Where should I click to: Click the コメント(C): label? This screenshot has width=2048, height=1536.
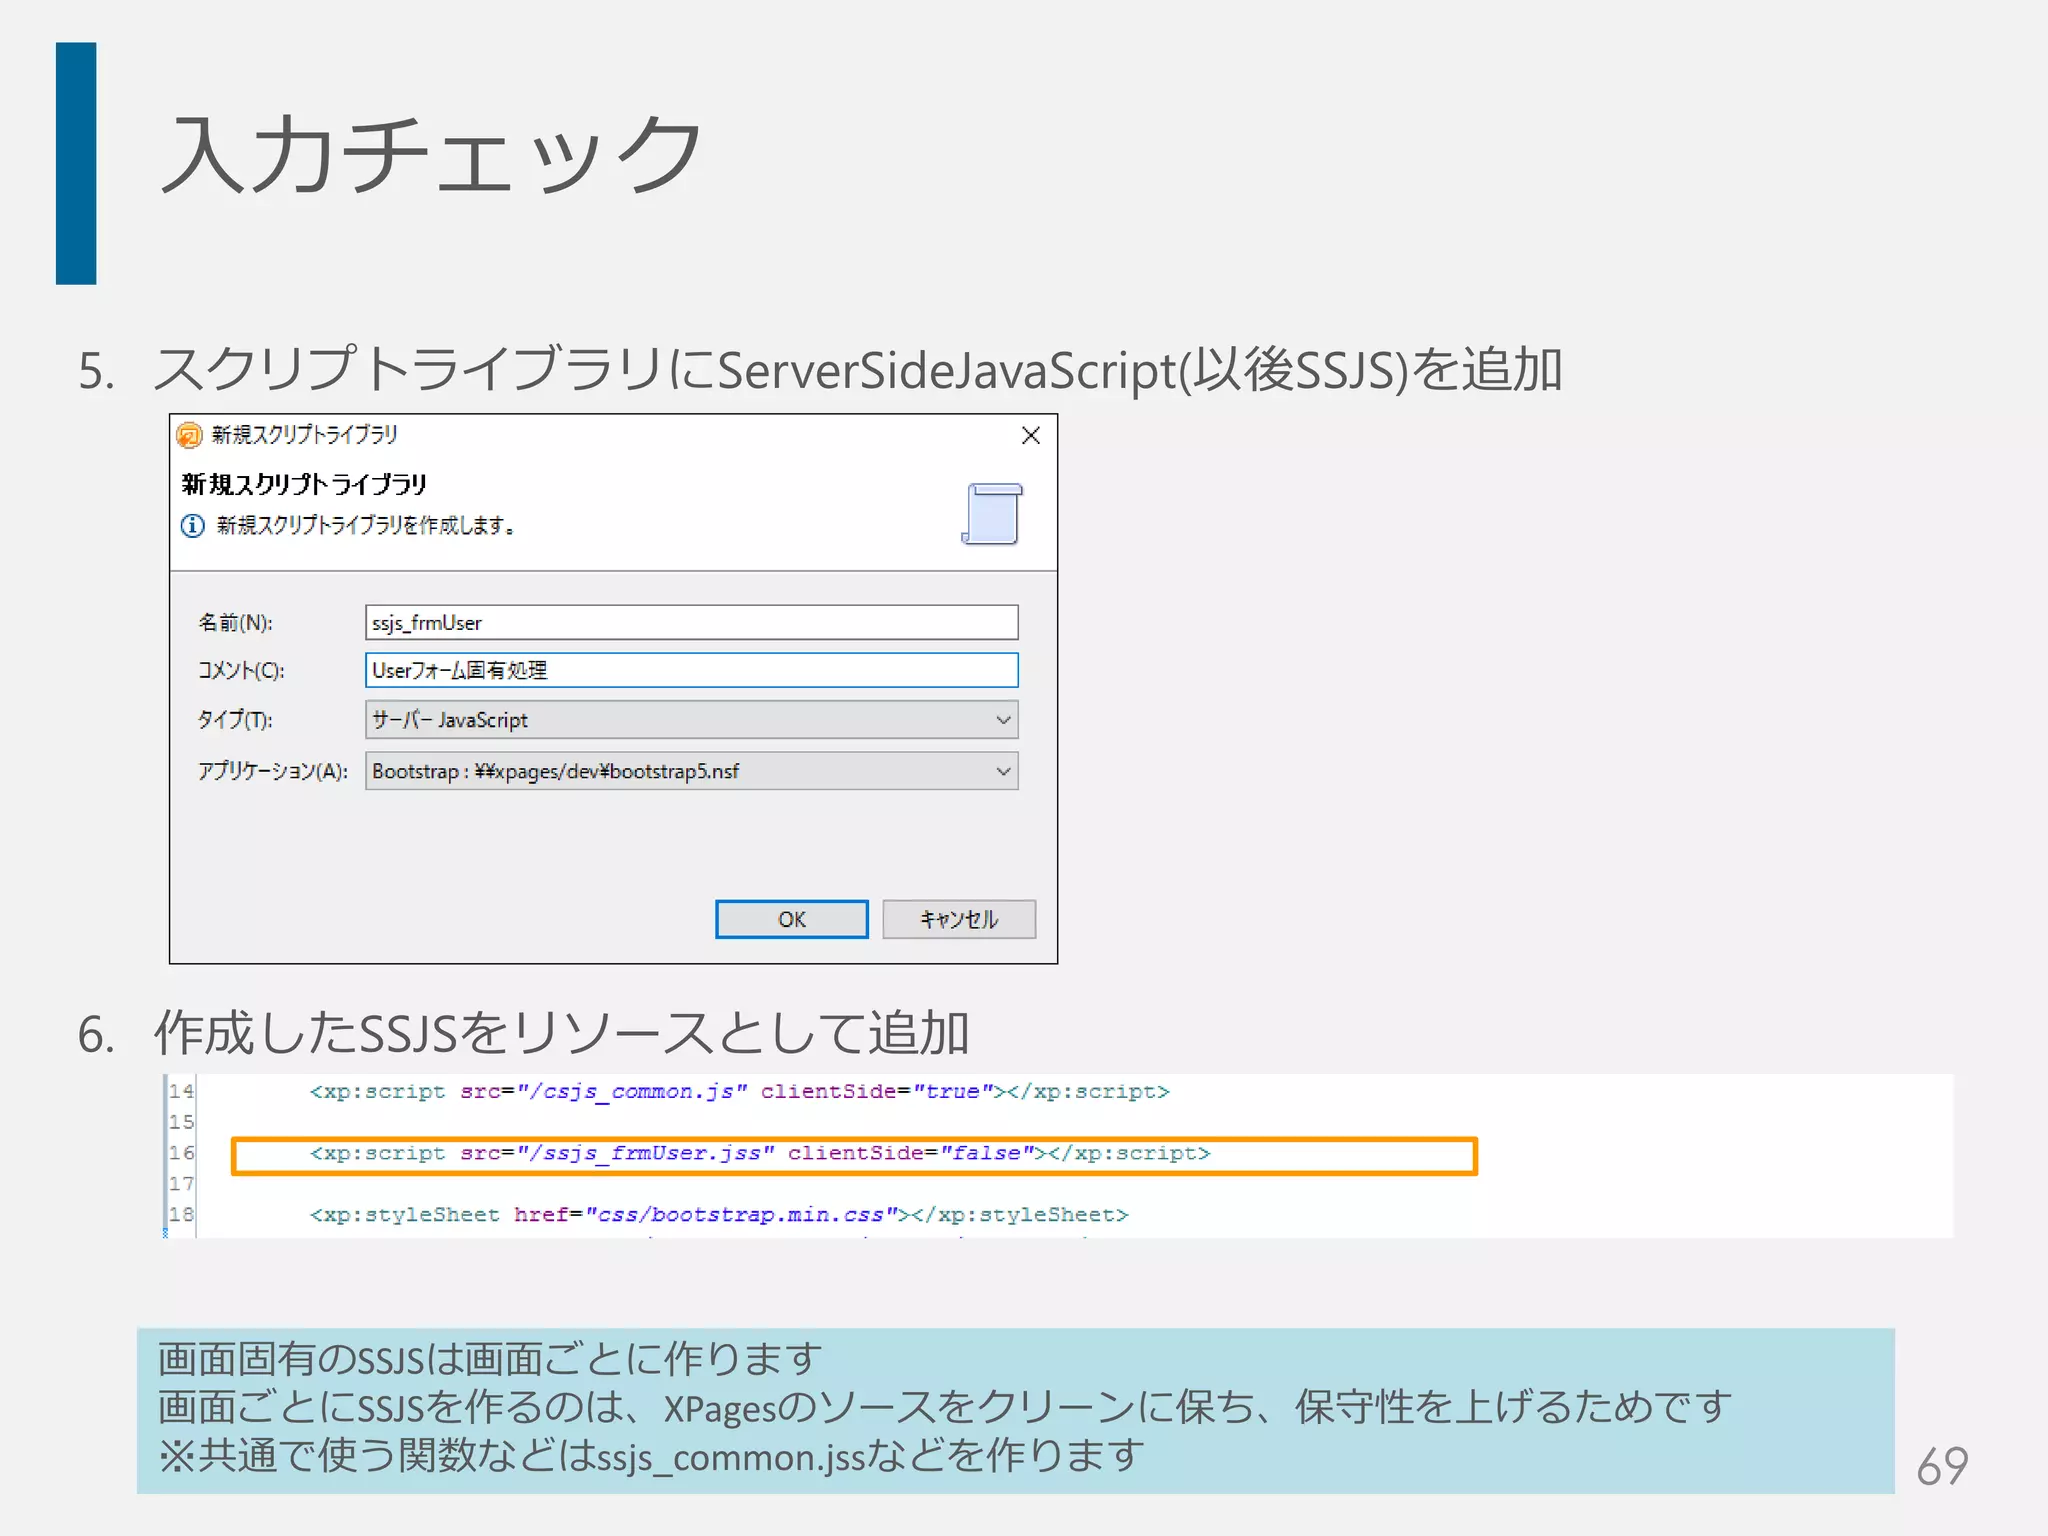pyautogui.click(x=240, y=670)
